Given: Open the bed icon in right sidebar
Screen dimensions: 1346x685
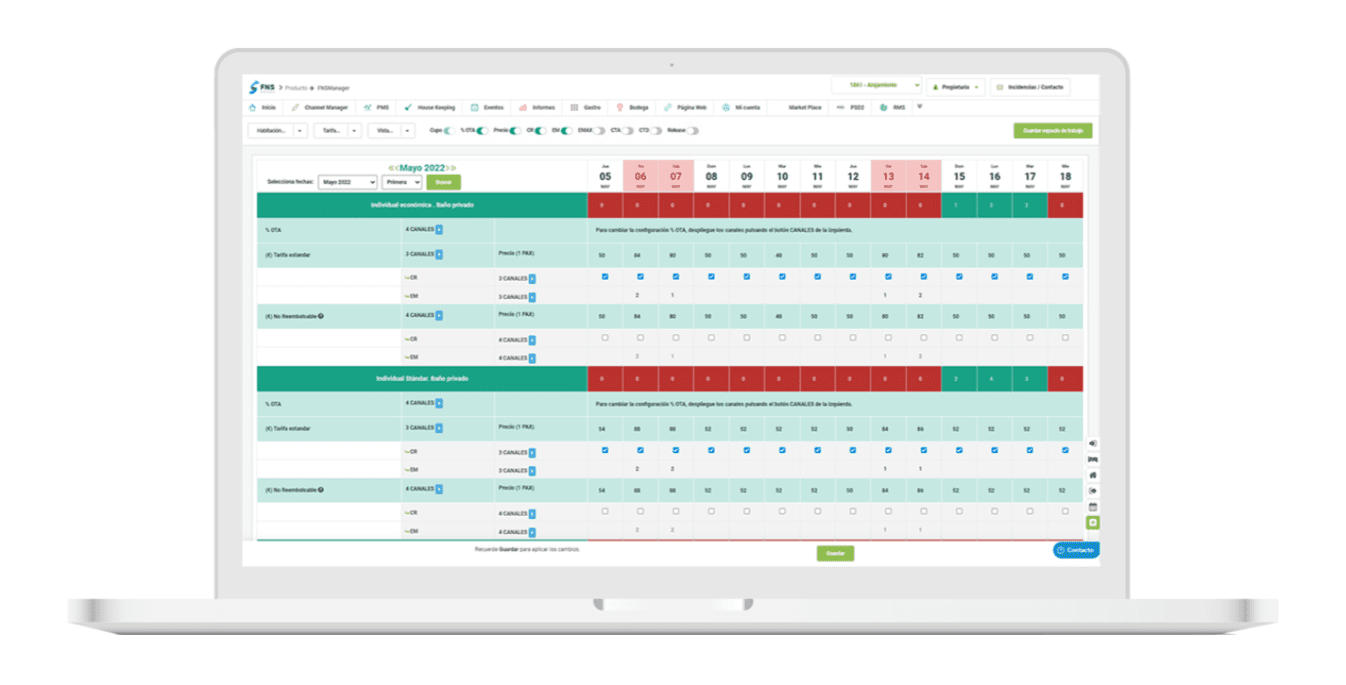Looking at the screenshot, I should (x=1093, y=459).
